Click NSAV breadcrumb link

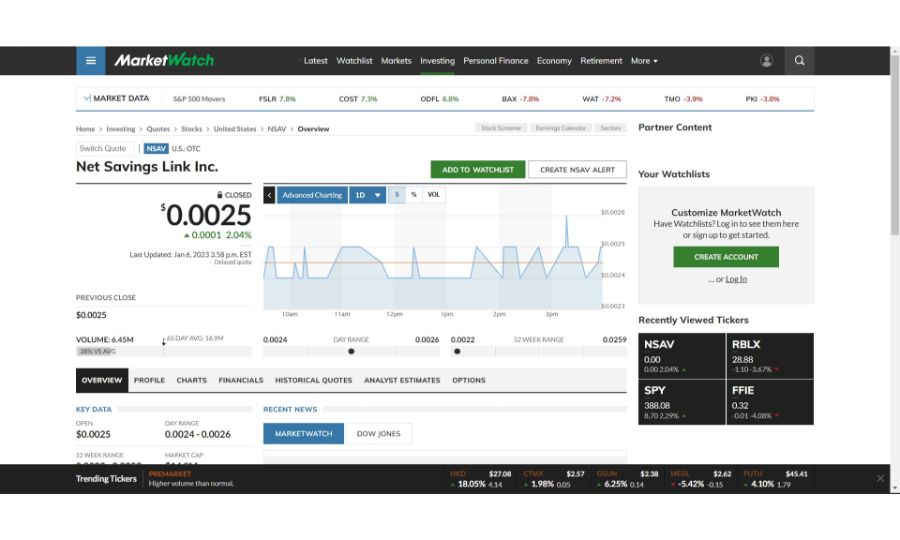277,129
